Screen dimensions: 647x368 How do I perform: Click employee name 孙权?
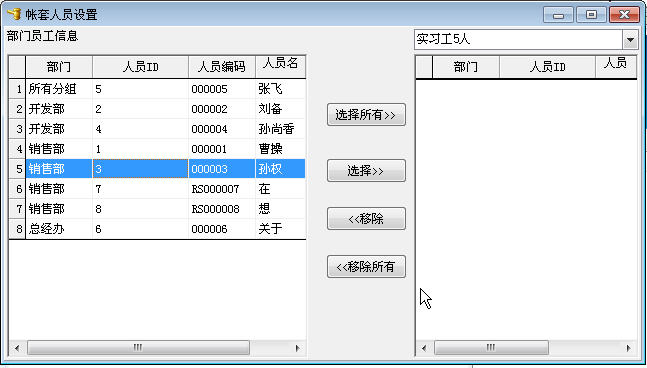[281, 169]
